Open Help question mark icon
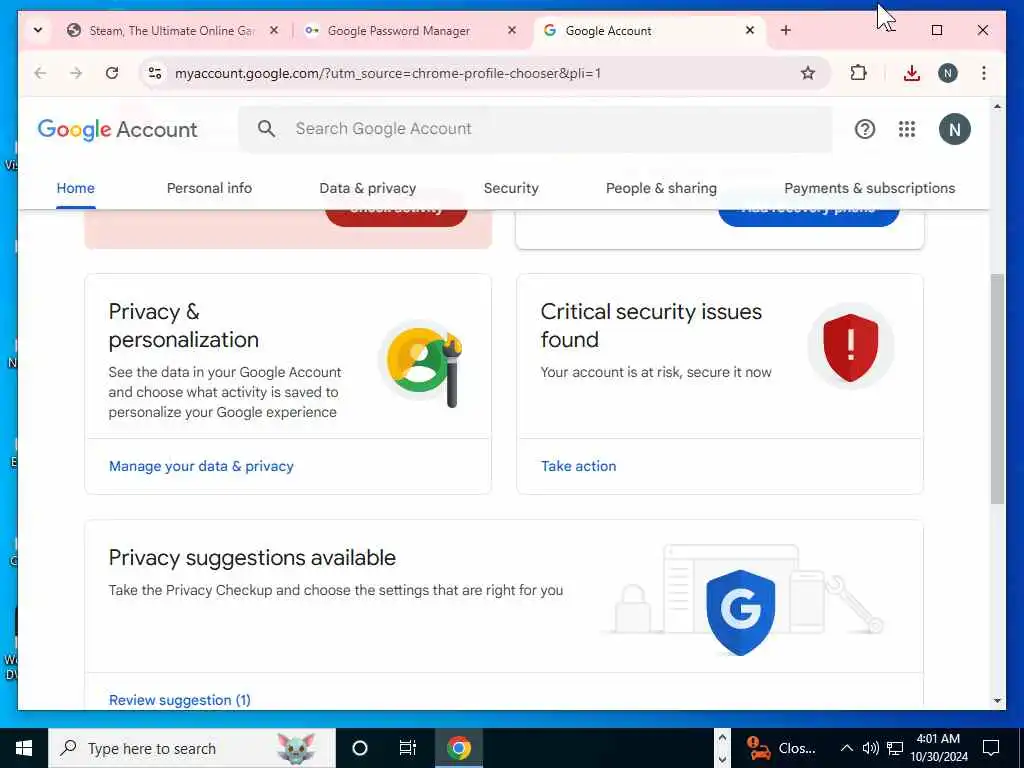The height and width of the screenshot is (768, 1024). tap(865, 129)
